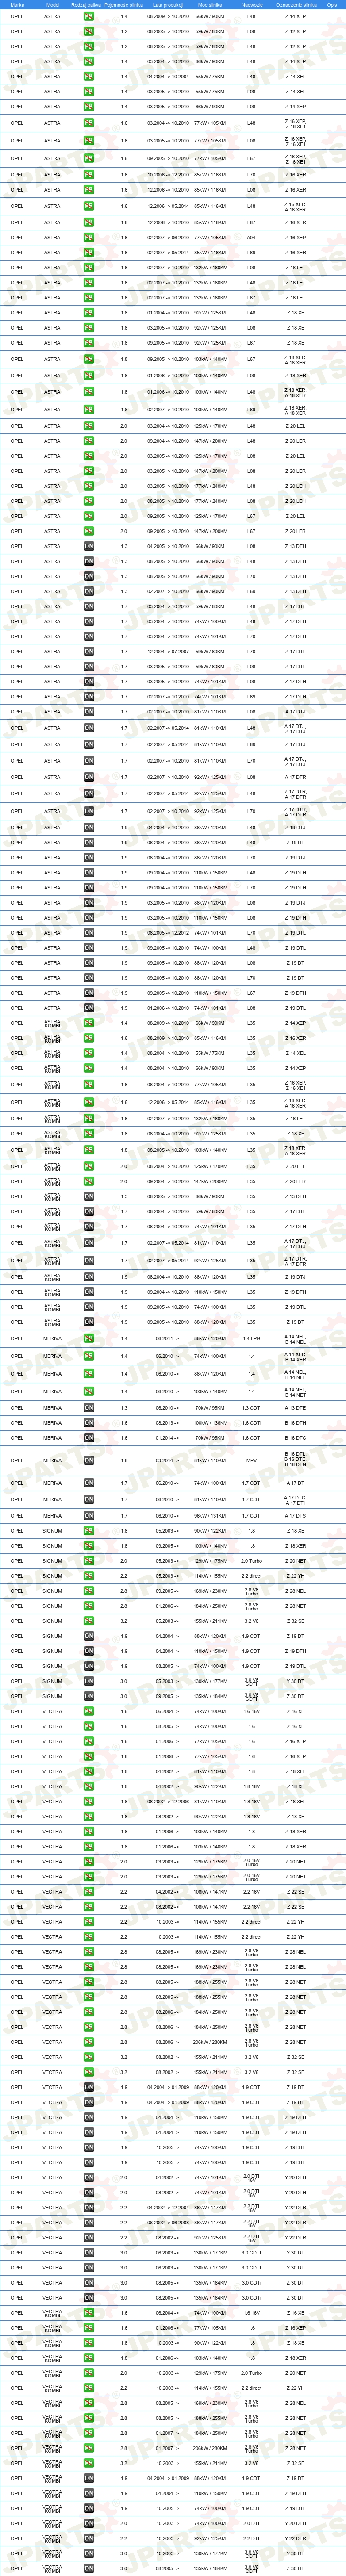
Task: Click the ON icon in Vectra Kombi Y 22 DTR row
Action: (88, 2538)
